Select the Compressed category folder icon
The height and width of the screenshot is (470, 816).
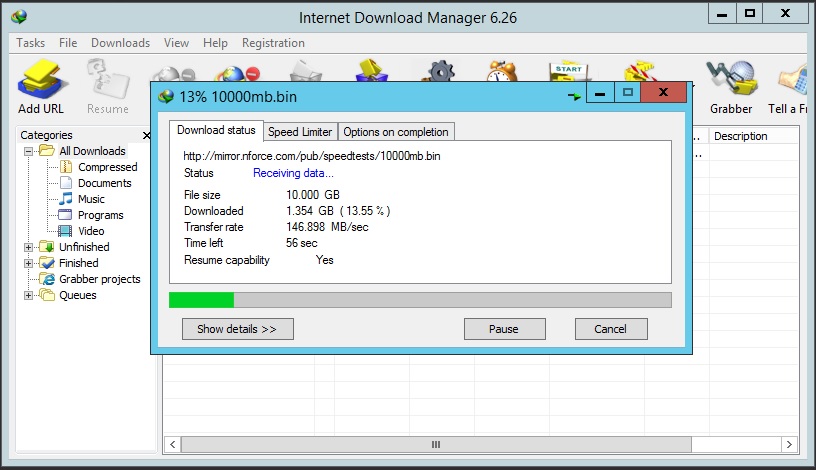[66, 167]
